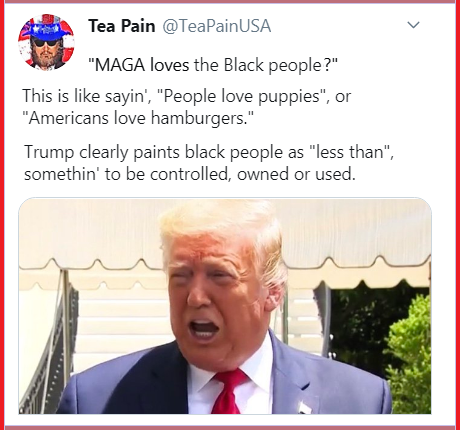Click the man's open mouth in photo
Viewport: 460px width, 430px height.
(x=205, y=330)
